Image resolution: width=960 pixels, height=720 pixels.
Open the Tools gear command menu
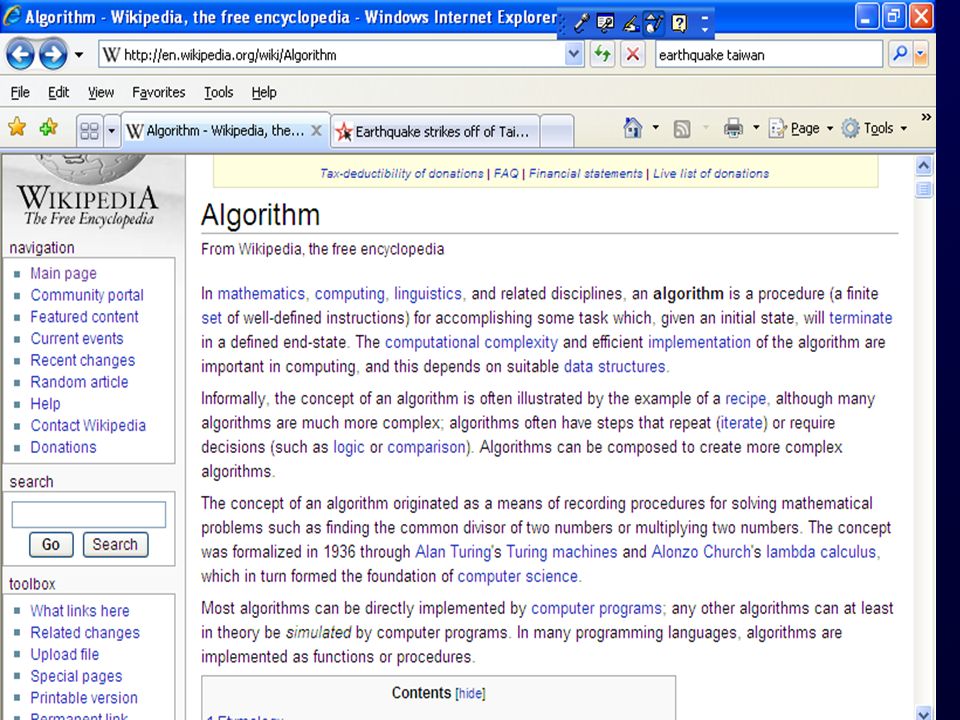coord(874,128)
